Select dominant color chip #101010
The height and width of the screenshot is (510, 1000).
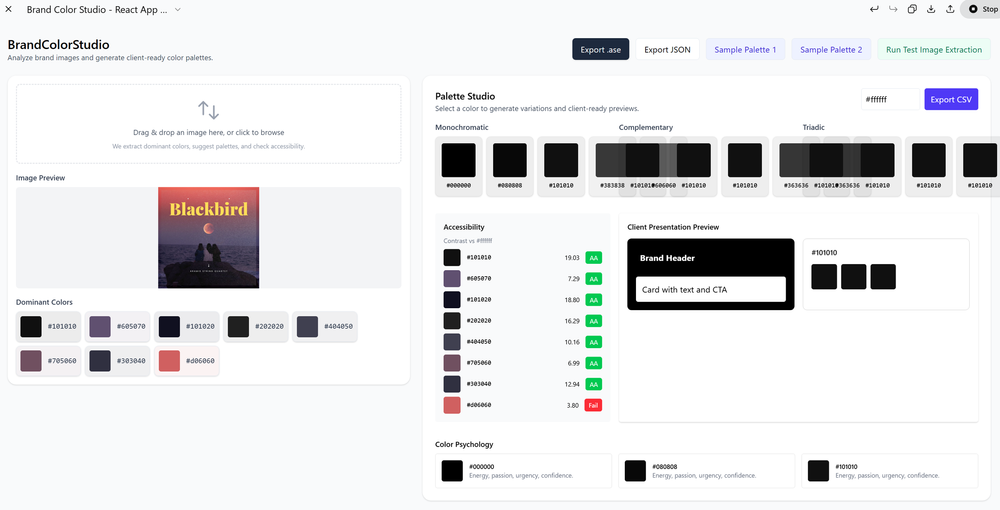coord(48,326)
